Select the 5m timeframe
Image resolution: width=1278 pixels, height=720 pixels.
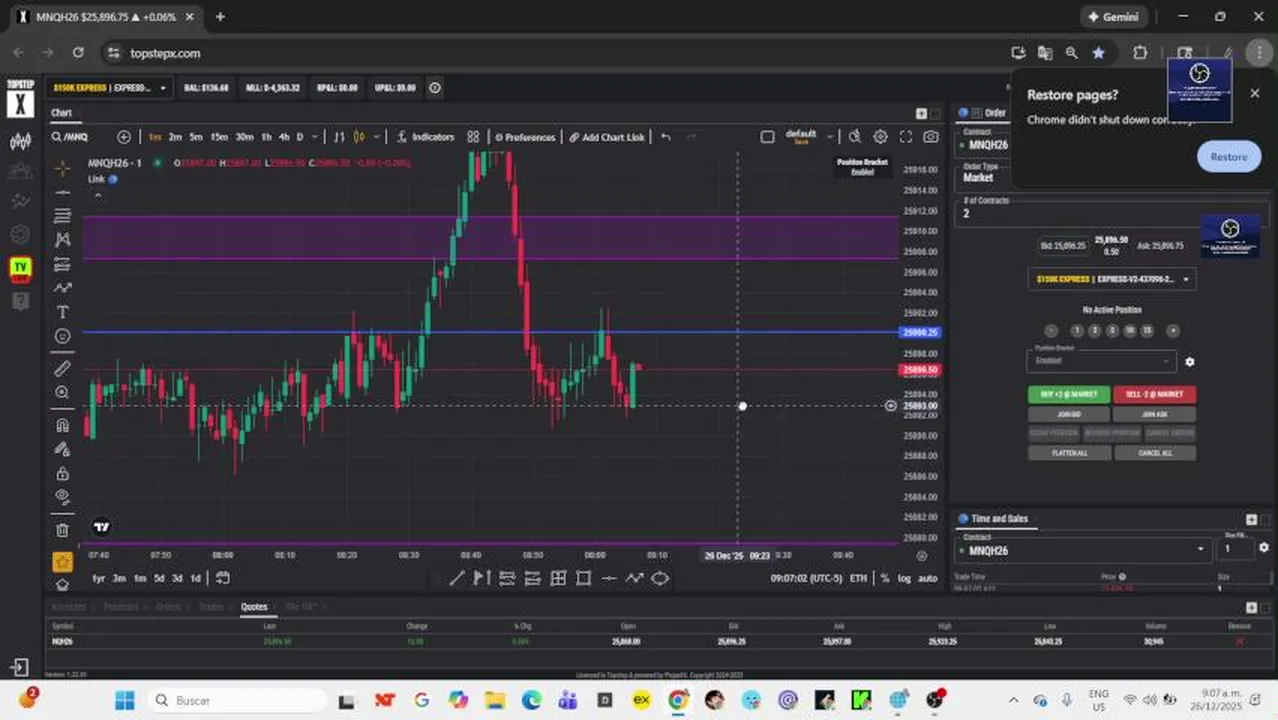(196, 137)
